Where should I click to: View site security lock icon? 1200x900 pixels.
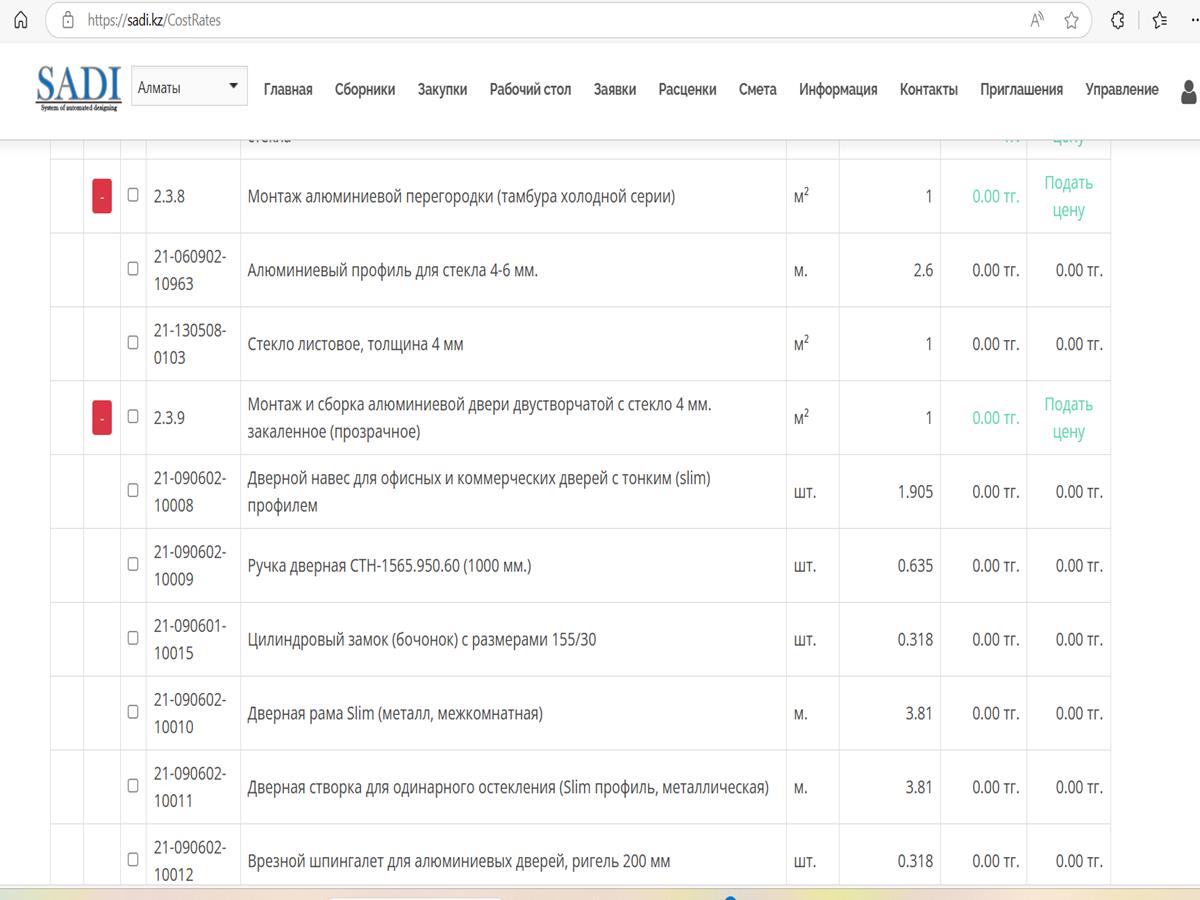[x=68, y=20]
